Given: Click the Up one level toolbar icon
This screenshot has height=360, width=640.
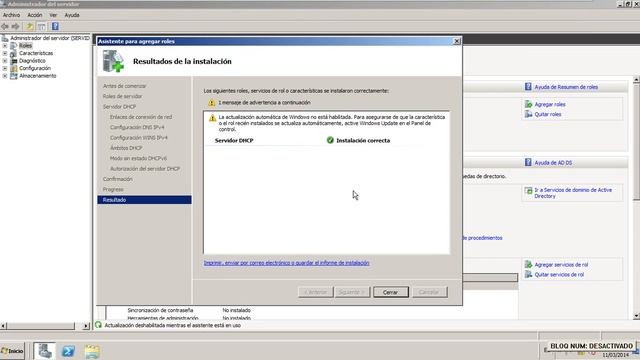Looking at the screenshot, I should pos(30,27).
